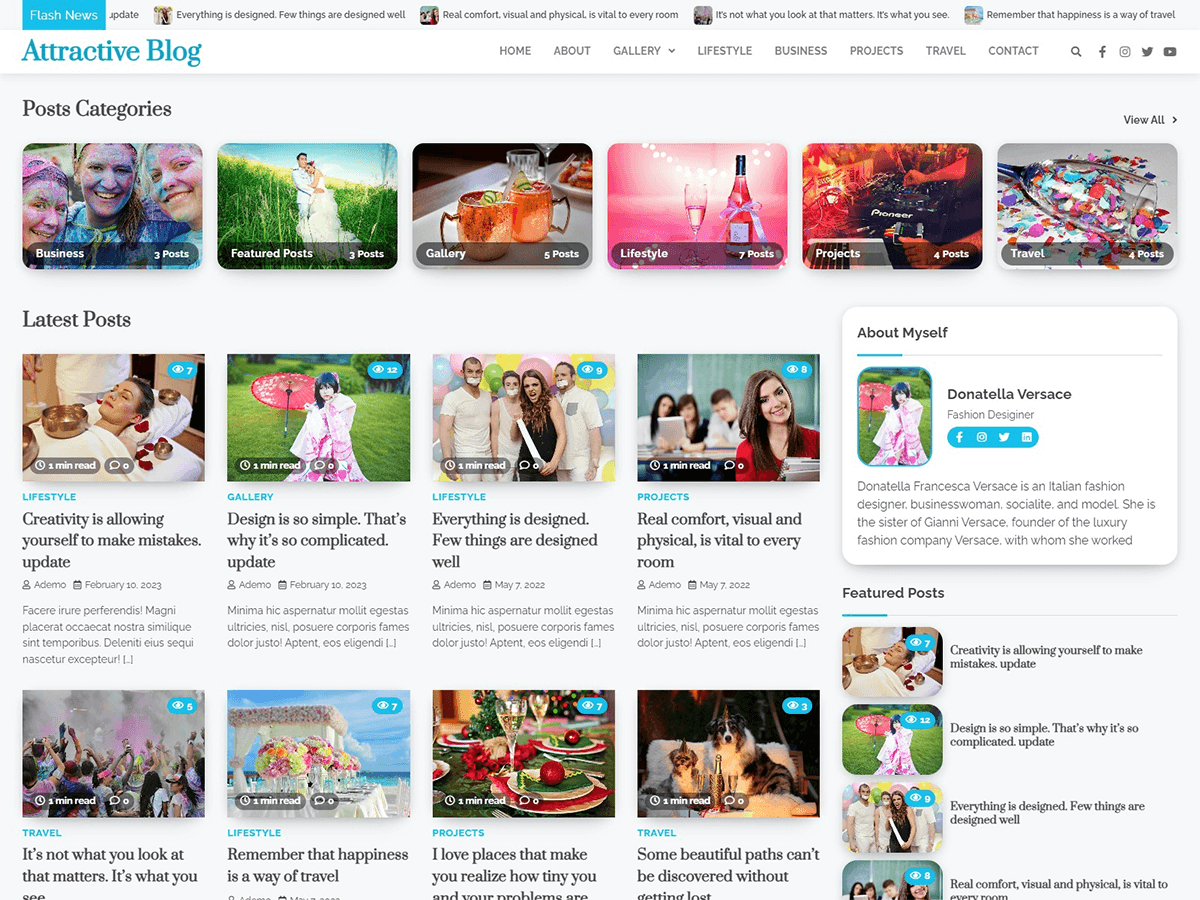
Task: Open the post 'Everything is designed. Few things are designed well'
Action: (516, 540)
